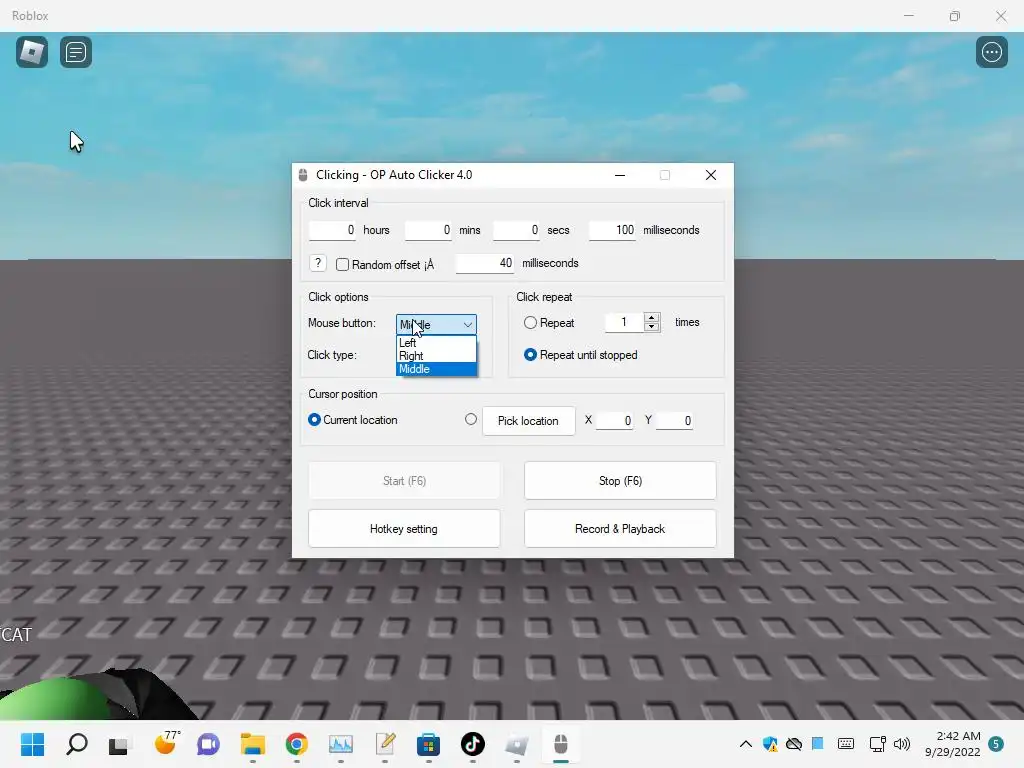Show hidden system tray icons
This screenshot has width=1024, height=768.
(745, 744)
